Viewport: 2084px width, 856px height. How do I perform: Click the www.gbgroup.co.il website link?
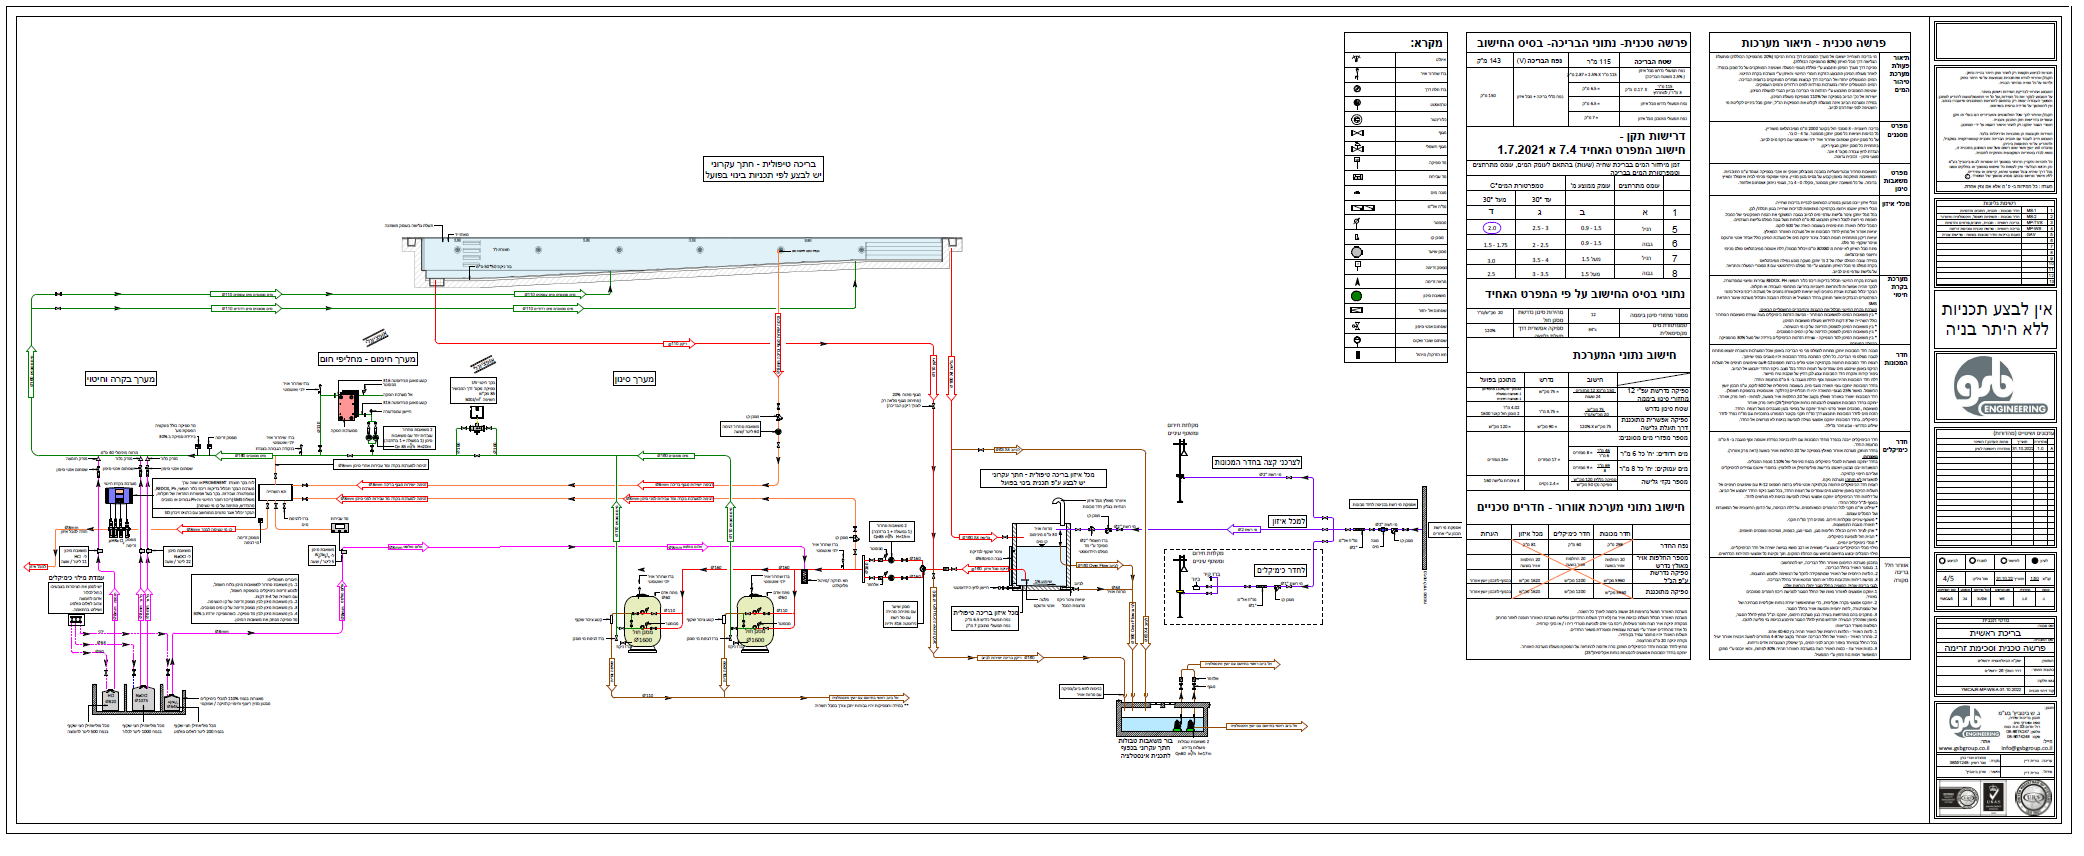[x=1964, y=748]
